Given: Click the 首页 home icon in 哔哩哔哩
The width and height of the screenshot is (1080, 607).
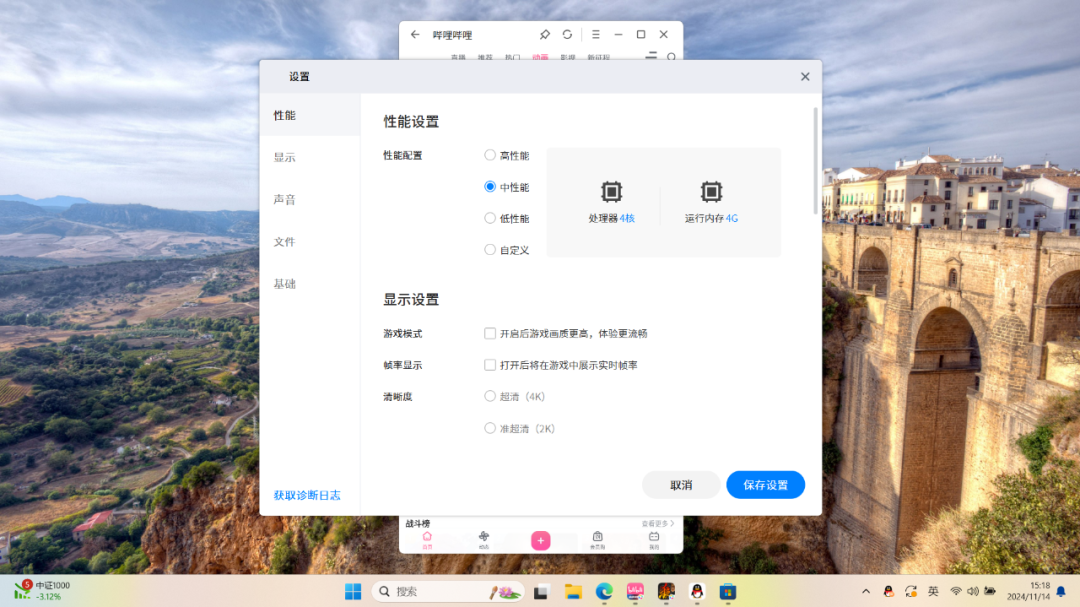Looking at the screenshot, I should coord(427,539).
